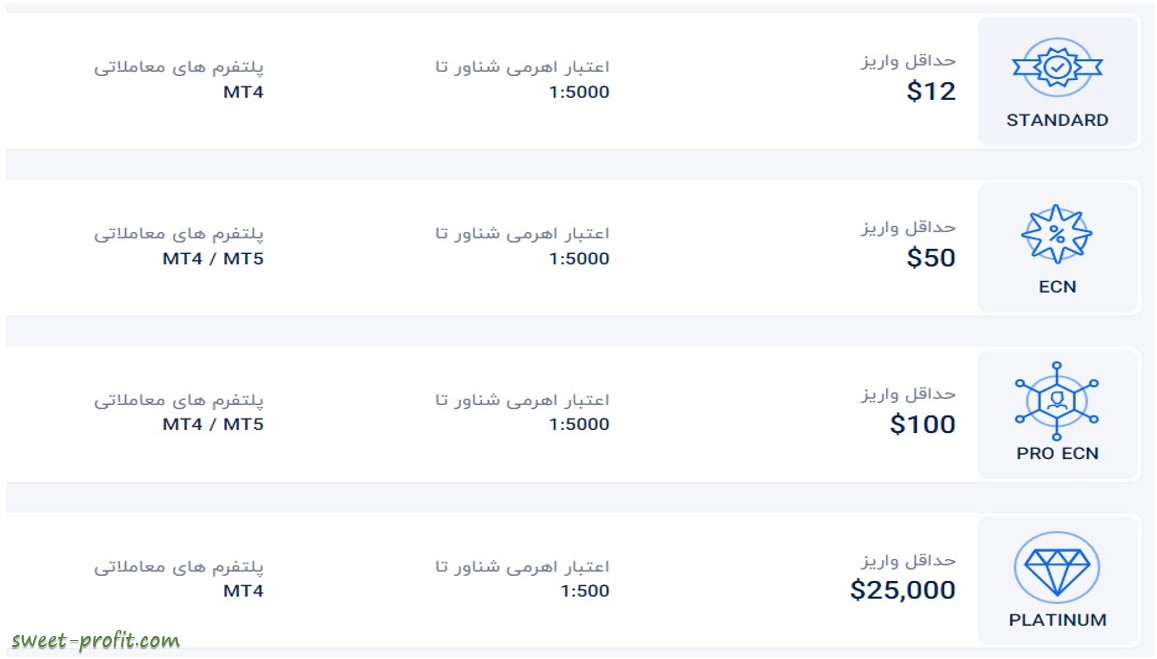Click the 1:5000 leverage in STANDARD row
Screen dimensions: 1157x659
(x=579, y=92)
